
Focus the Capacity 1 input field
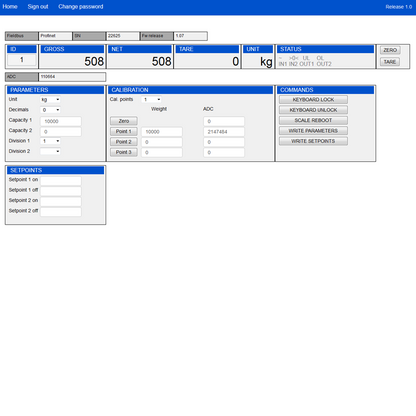pos(61,121)
